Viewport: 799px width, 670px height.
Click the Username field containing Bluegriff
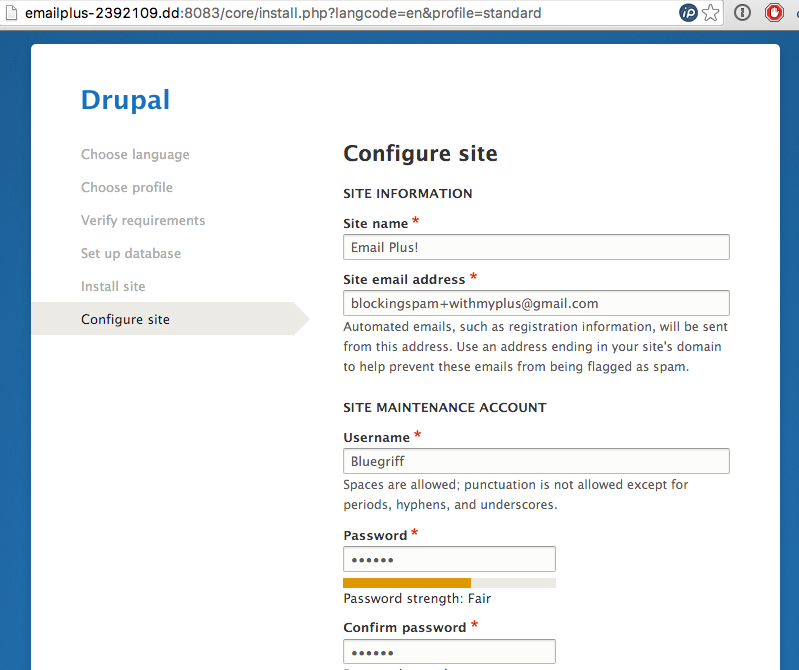[536, 461]
